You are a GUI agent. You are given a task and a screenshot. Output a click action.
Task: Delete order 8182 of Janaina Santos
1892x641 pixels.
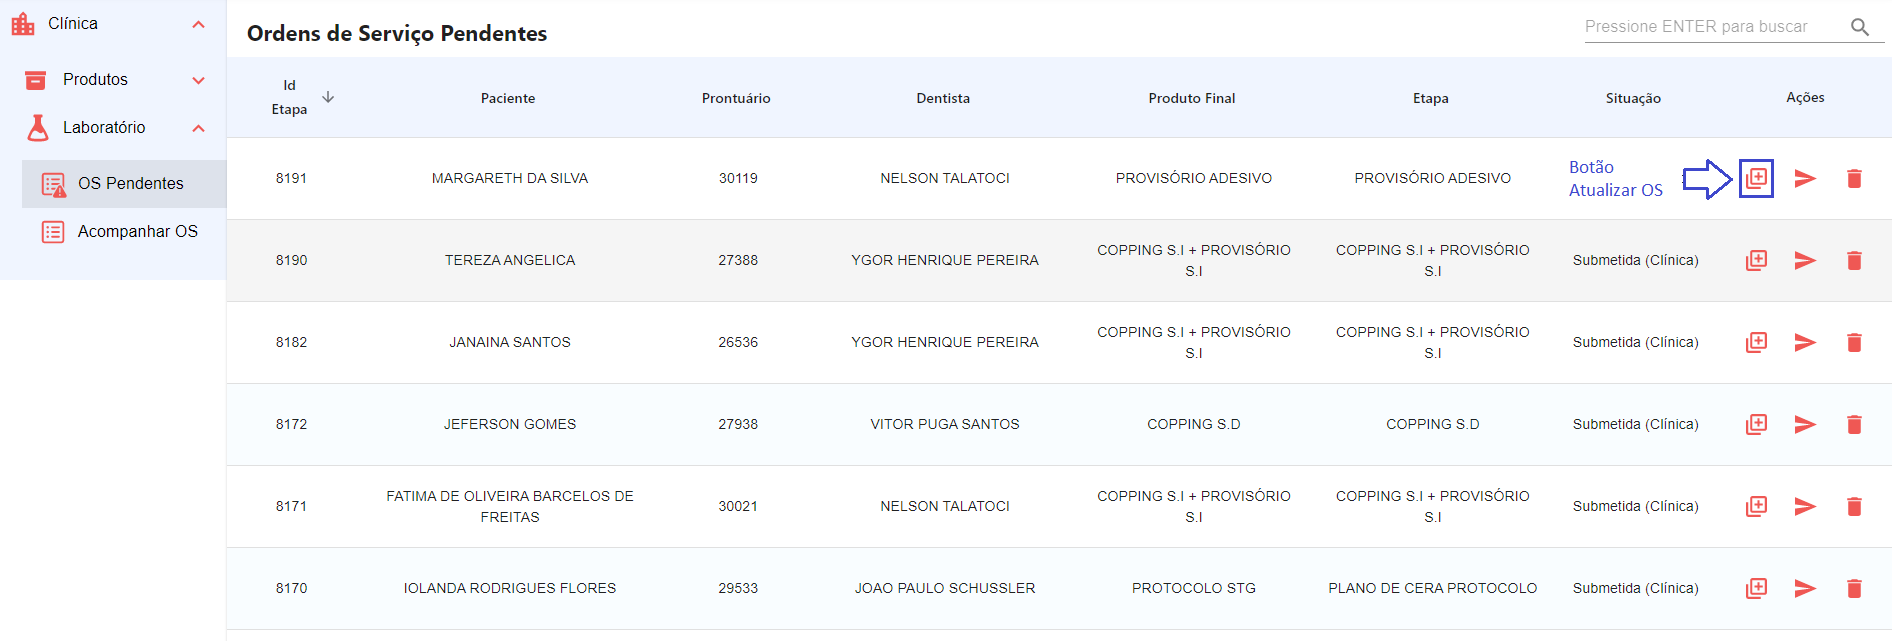[x=1854, y=342]
